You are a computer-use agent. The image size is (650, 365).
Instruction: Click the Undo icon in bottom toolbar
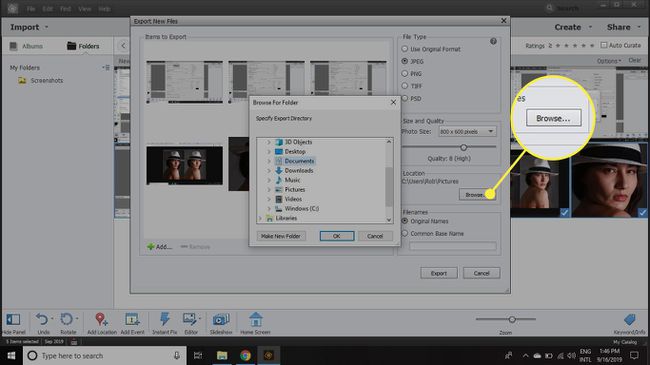[41, 319]
